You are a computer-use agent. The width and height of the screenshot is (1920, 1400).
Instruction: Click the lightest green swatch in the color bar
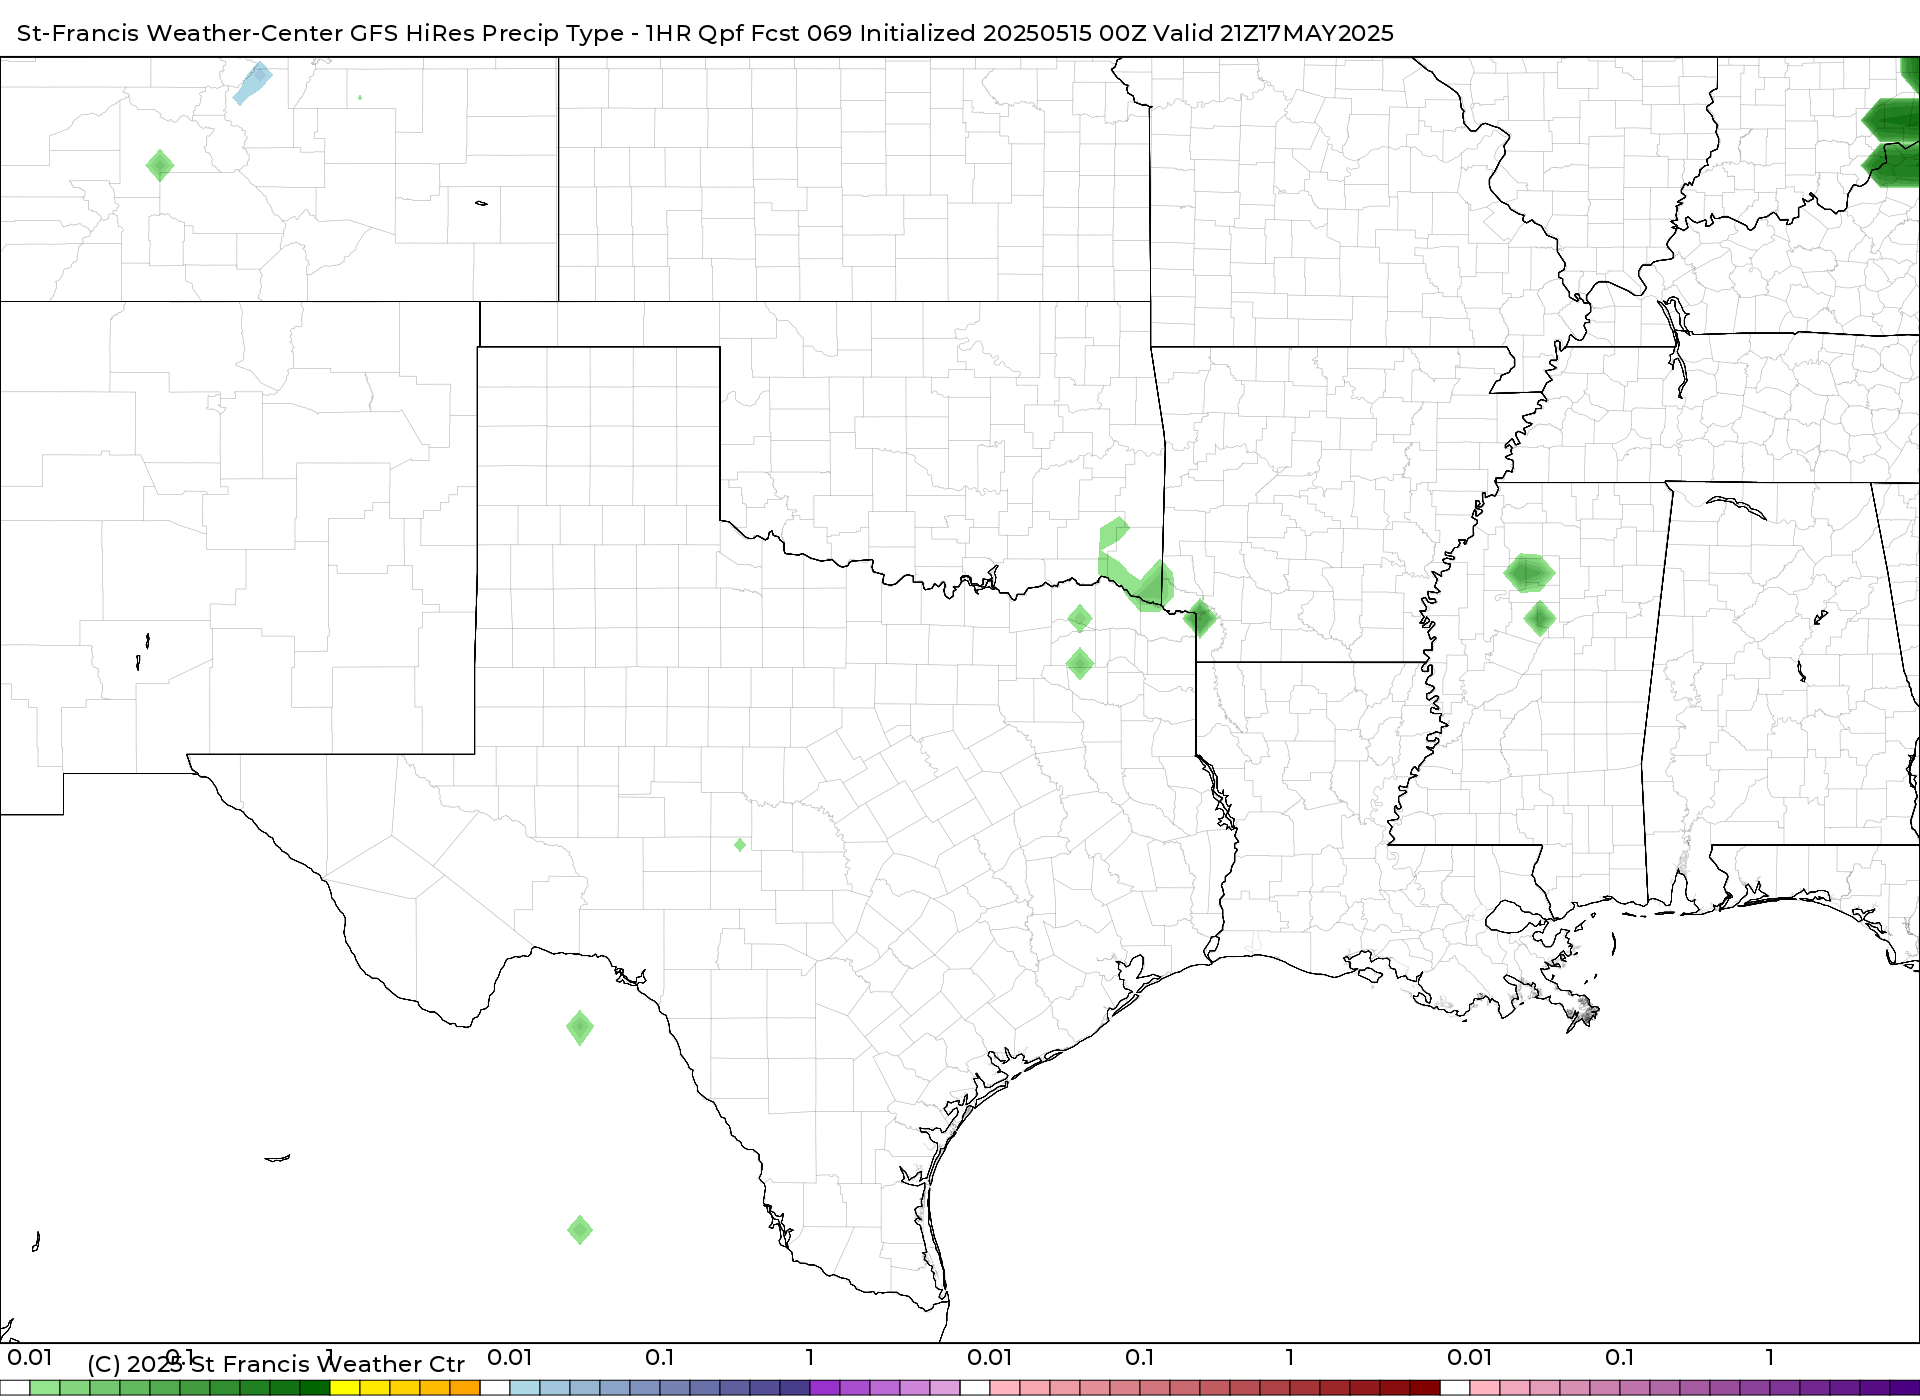(45, 1388)
